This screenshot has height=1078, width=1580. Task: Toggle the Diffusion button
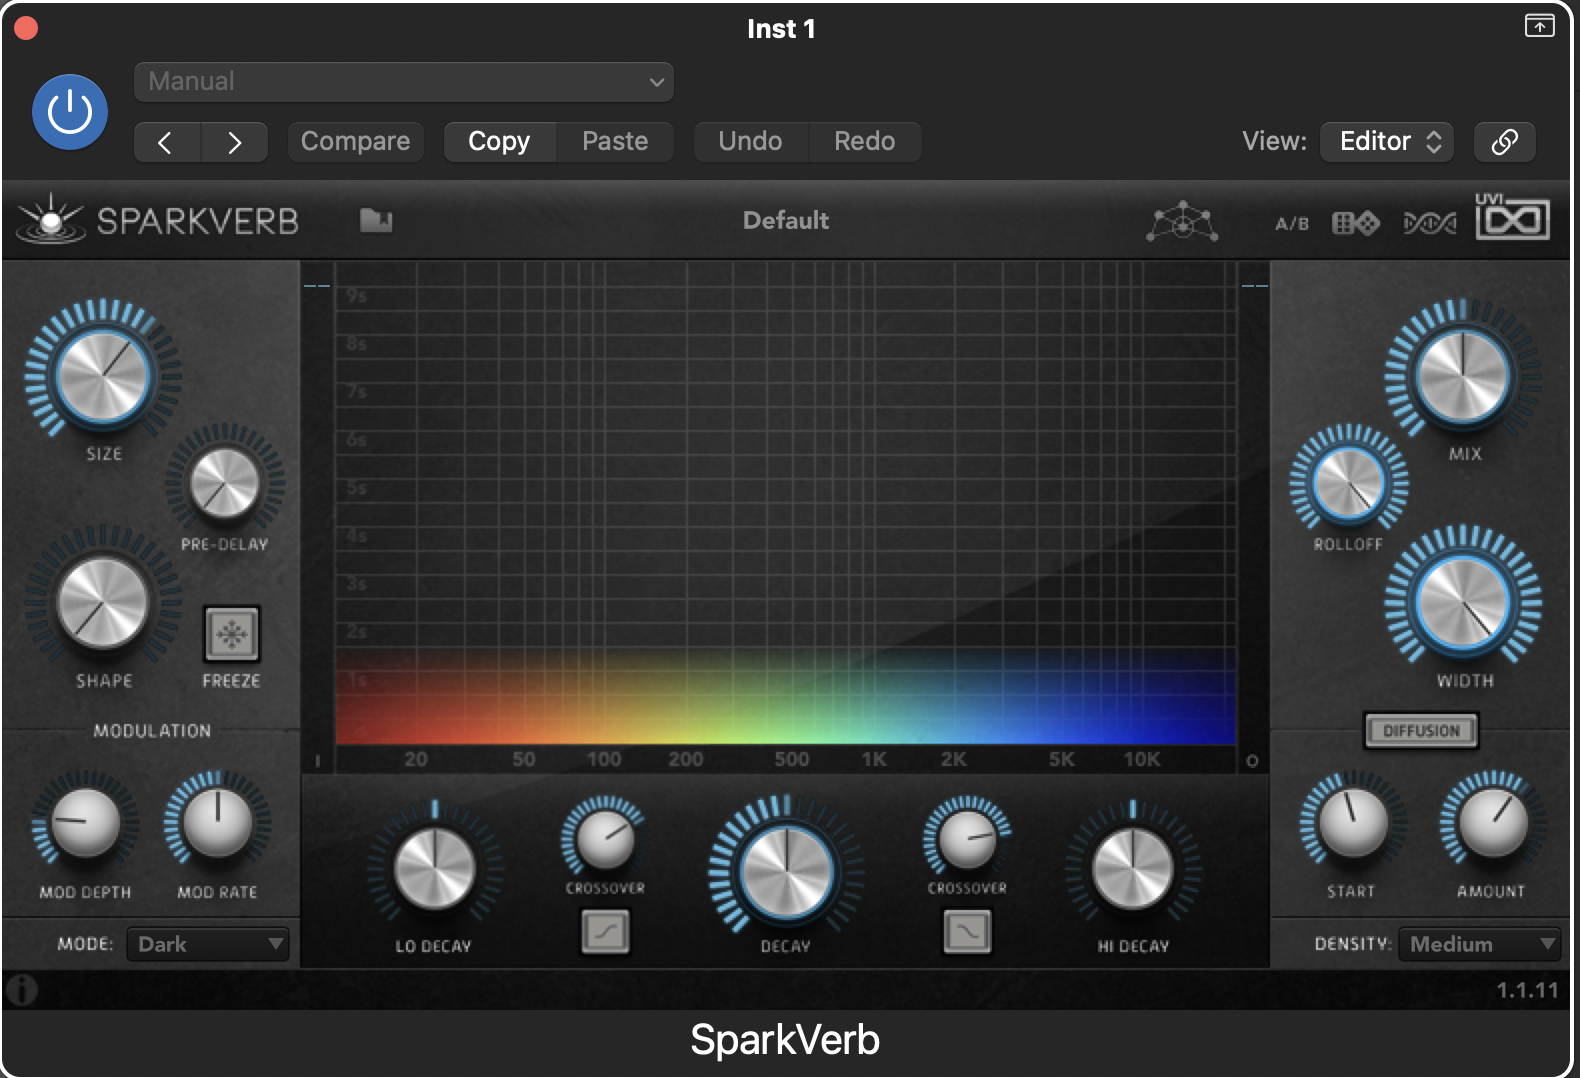point(1421,731)
